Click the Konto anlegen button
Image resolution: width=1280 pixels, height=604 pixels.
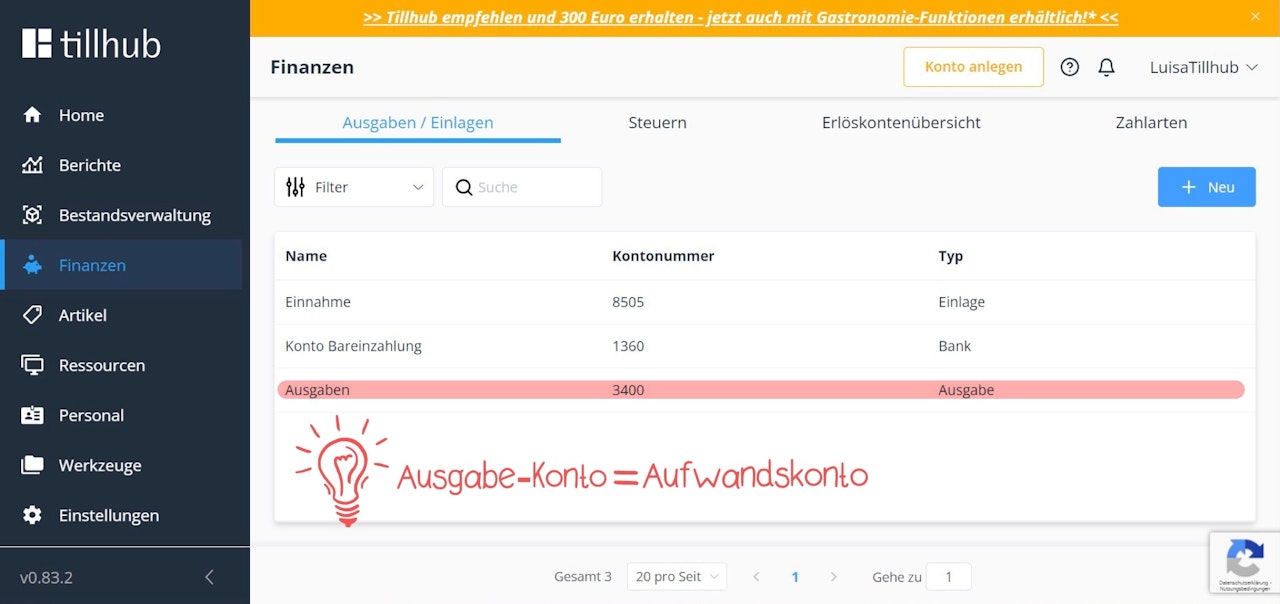point(973,67)
